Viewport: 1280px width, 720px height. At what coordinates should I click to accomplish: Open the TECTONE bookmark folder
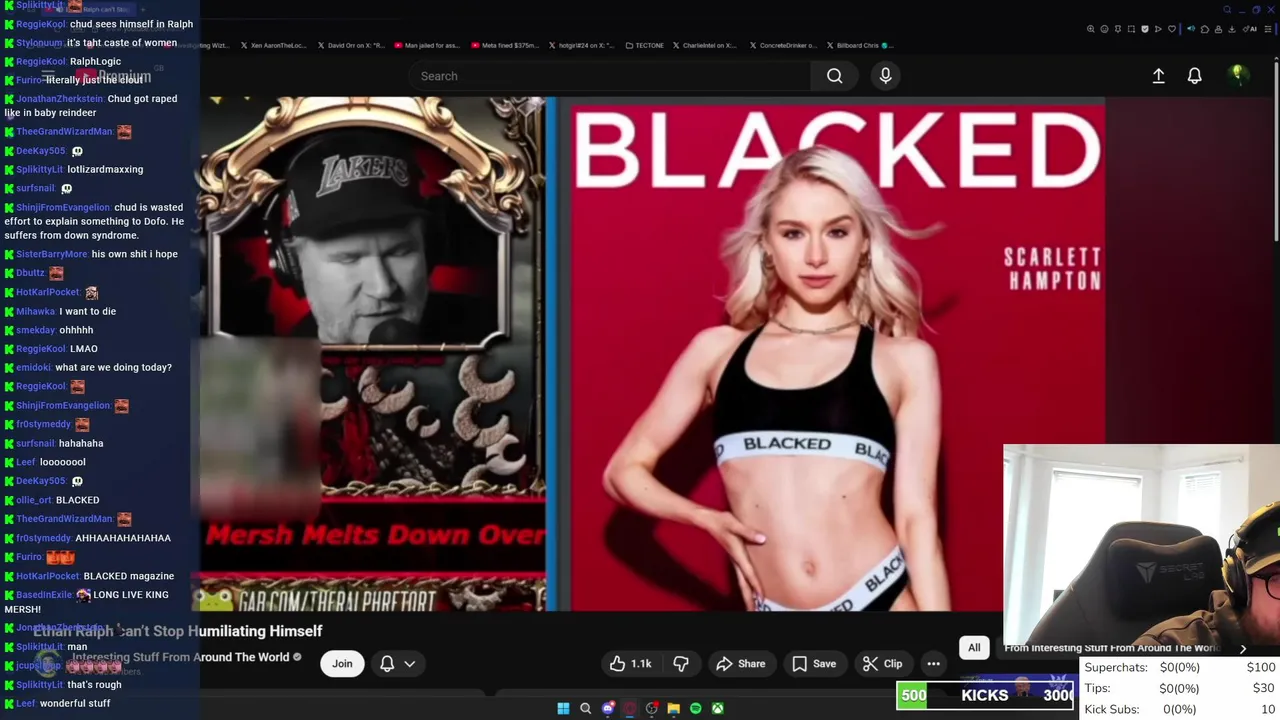click(x=643, y=45)
